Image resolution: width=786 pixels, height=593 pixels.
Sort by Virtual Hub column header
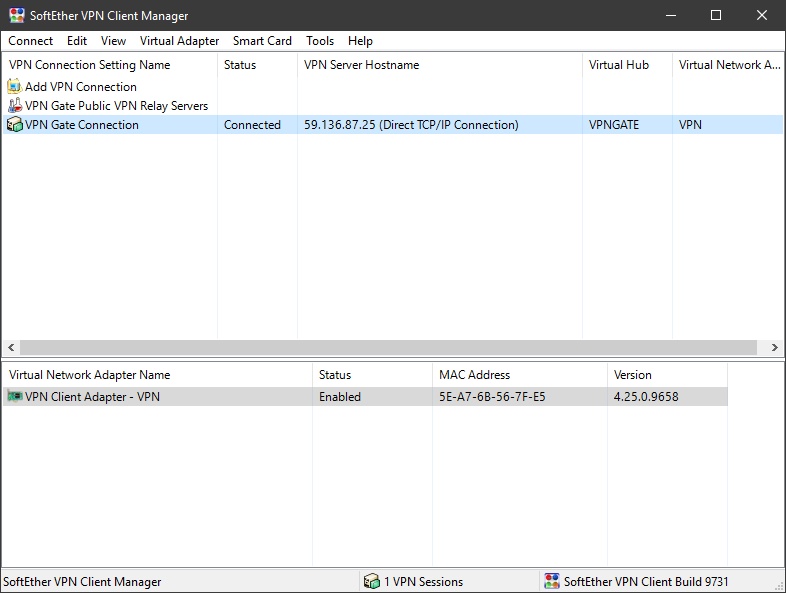628,65
